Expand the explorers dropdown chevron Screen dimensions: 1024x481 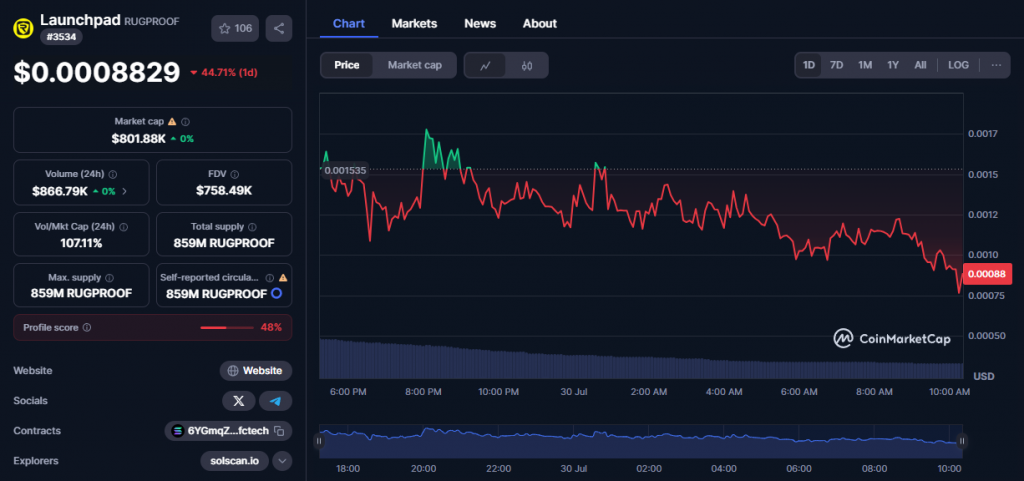click(x=282, y=461)
